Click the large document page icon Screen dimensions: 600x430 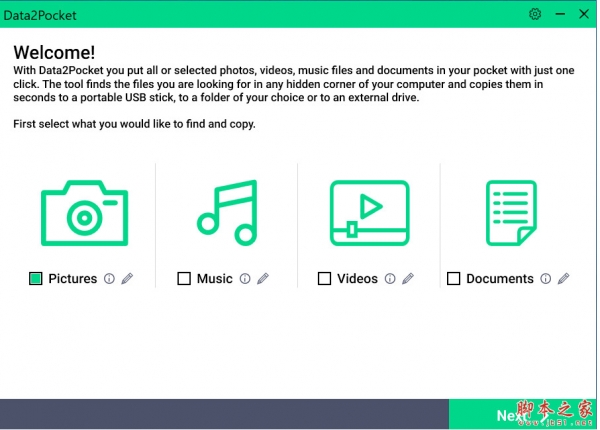click(x=511, y=213)
